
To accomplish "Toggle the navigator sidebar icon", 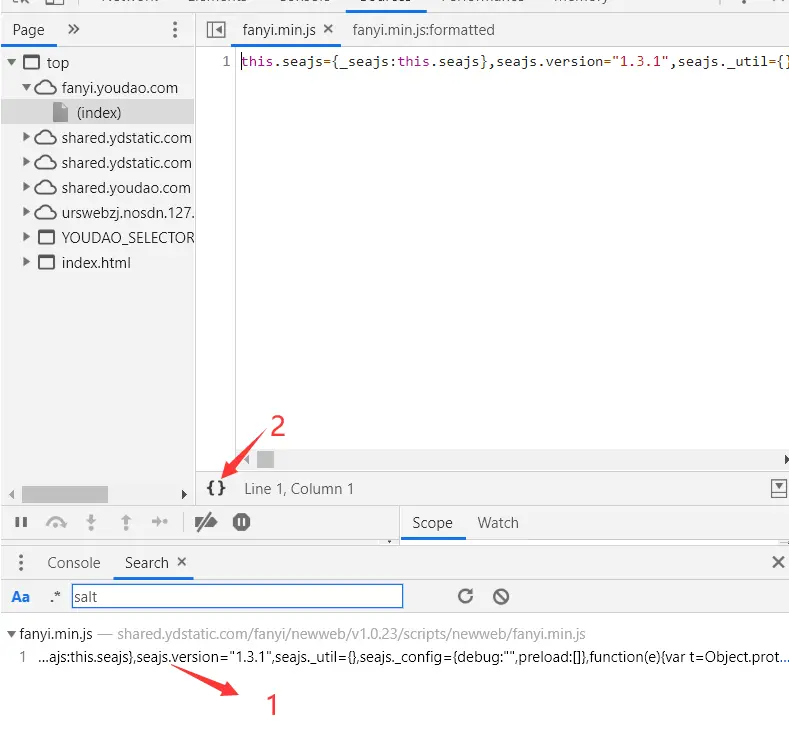I will tap(216, 30).
